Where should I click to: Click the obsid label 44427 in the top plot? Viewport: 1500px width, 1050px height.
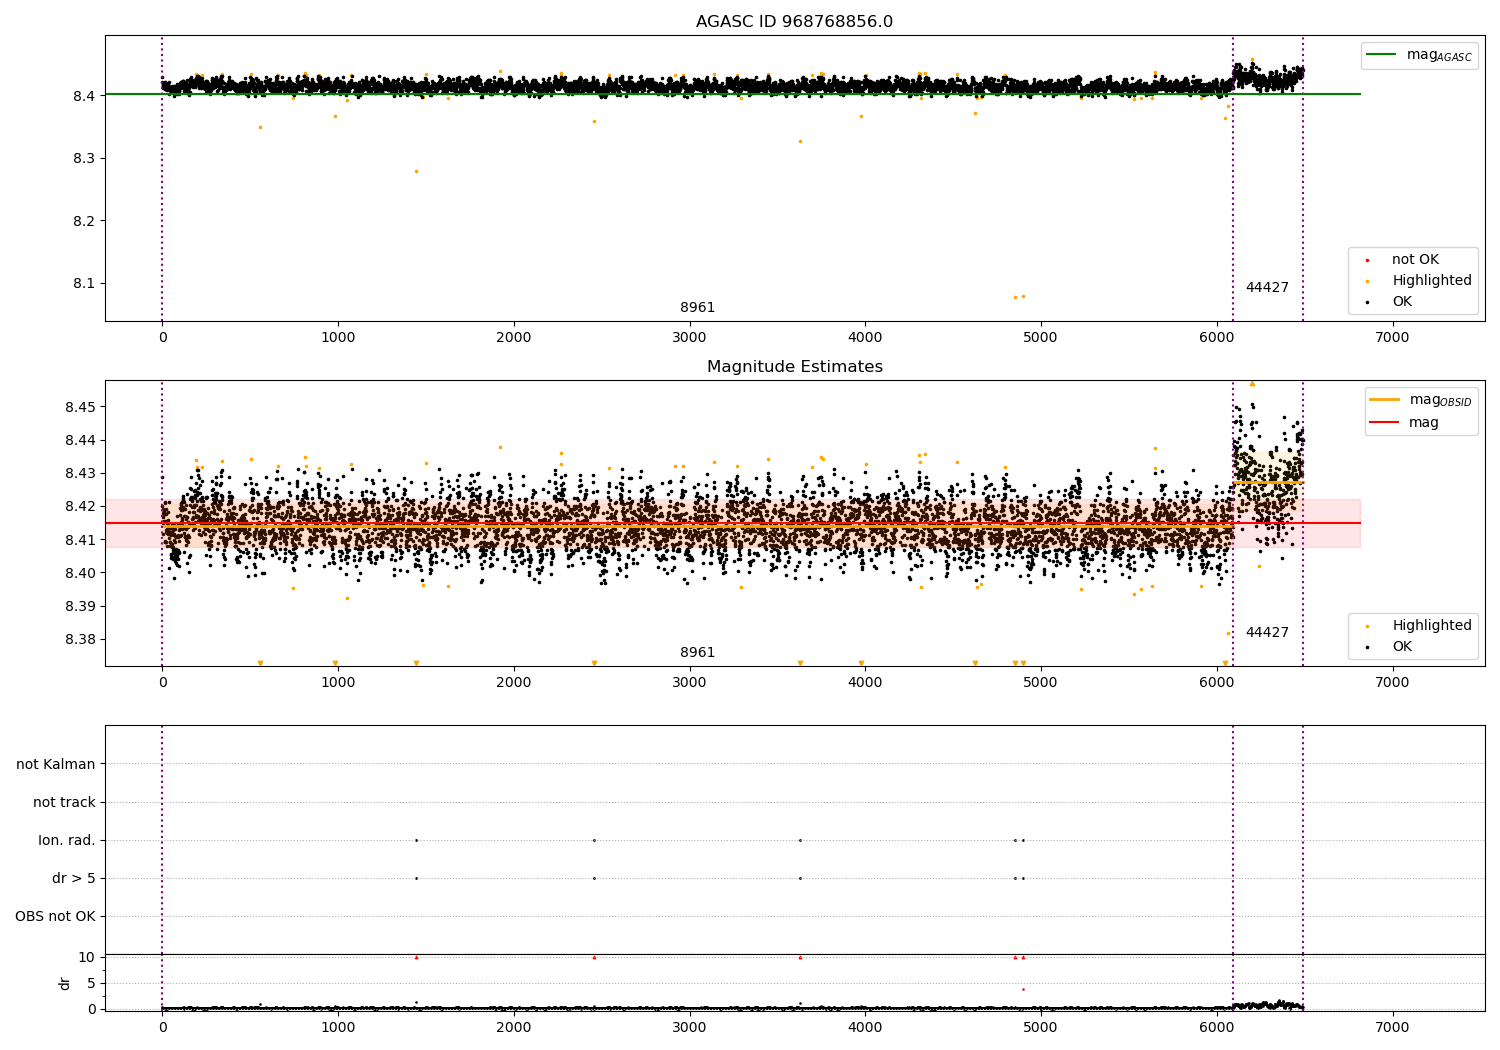[1267, 288]
